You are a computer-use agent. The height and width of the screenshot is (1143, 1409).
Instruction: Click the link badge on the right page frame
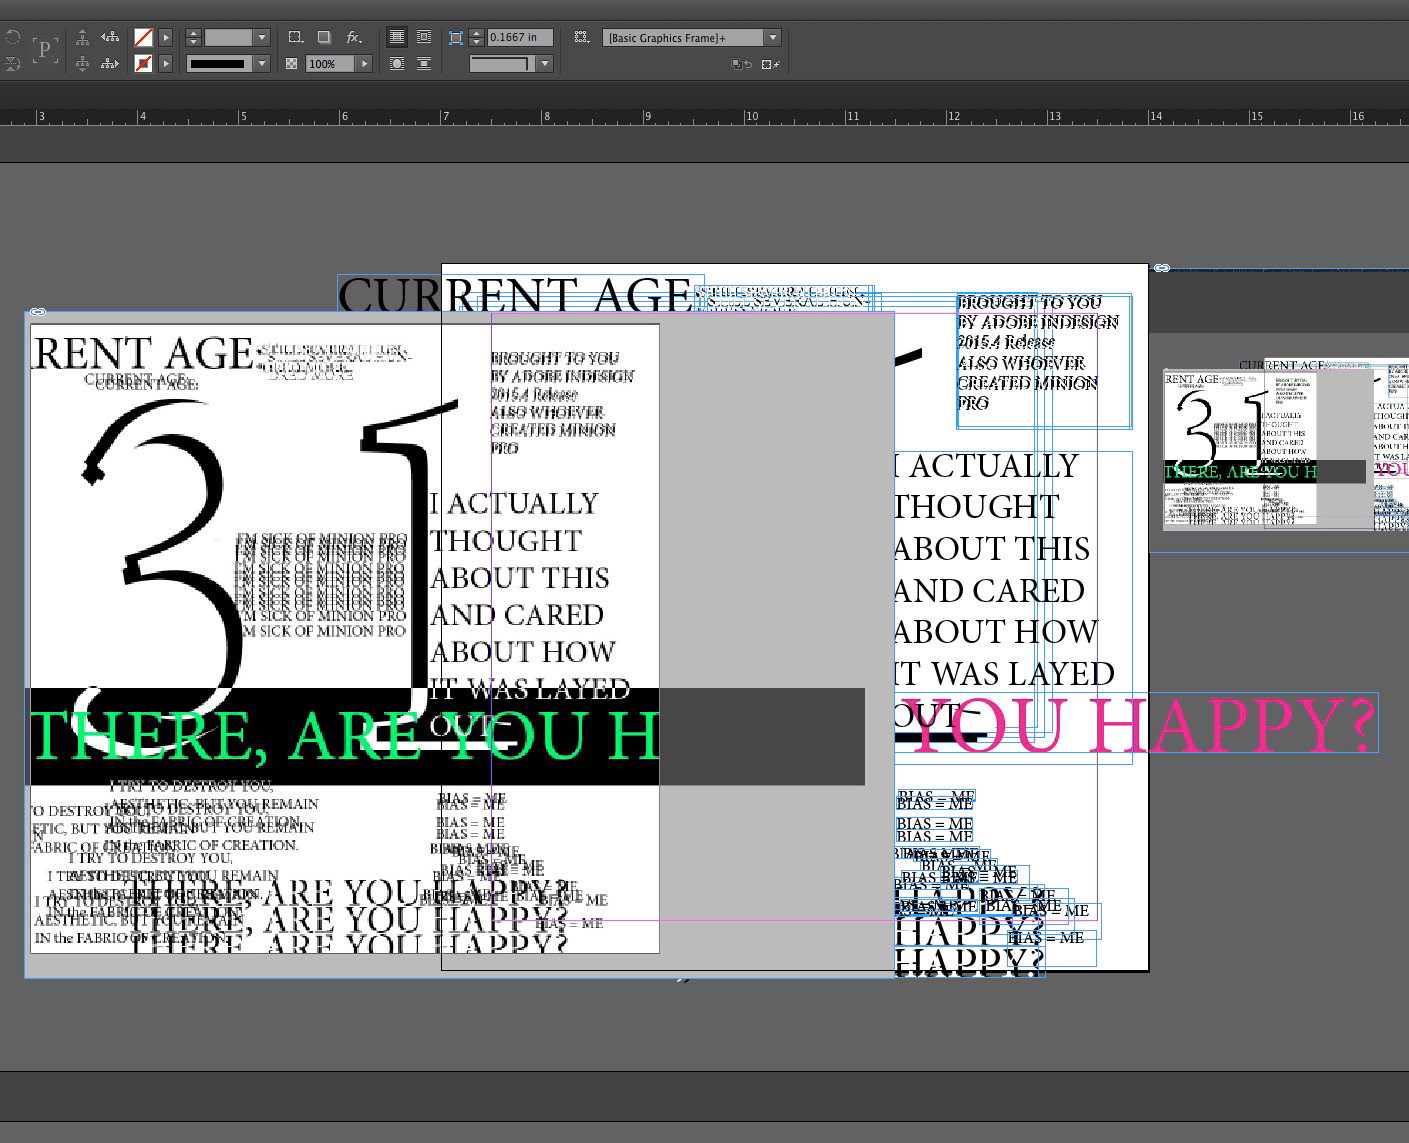click(x=1161, y=268)
